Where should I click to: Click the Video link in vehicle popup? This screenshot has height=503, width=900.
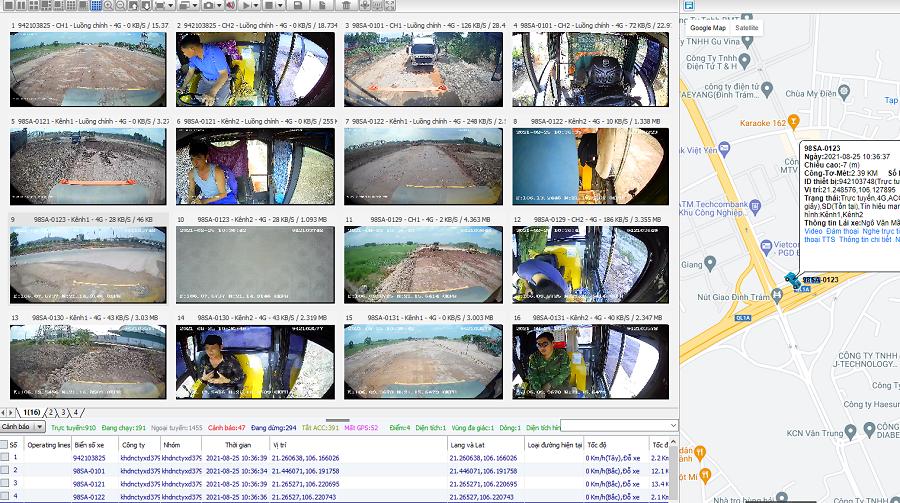813,230
